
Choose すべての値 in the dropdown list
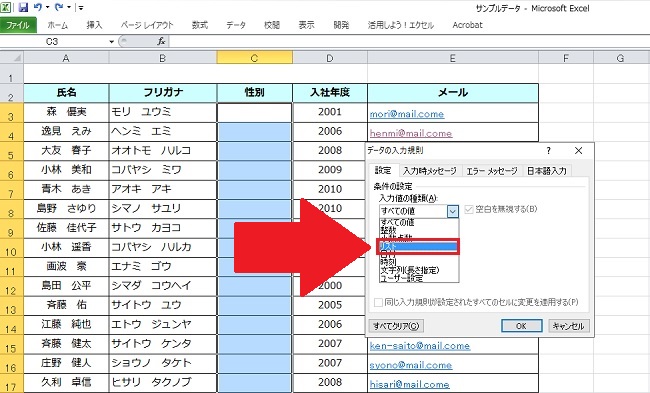(x=419, y=223)
